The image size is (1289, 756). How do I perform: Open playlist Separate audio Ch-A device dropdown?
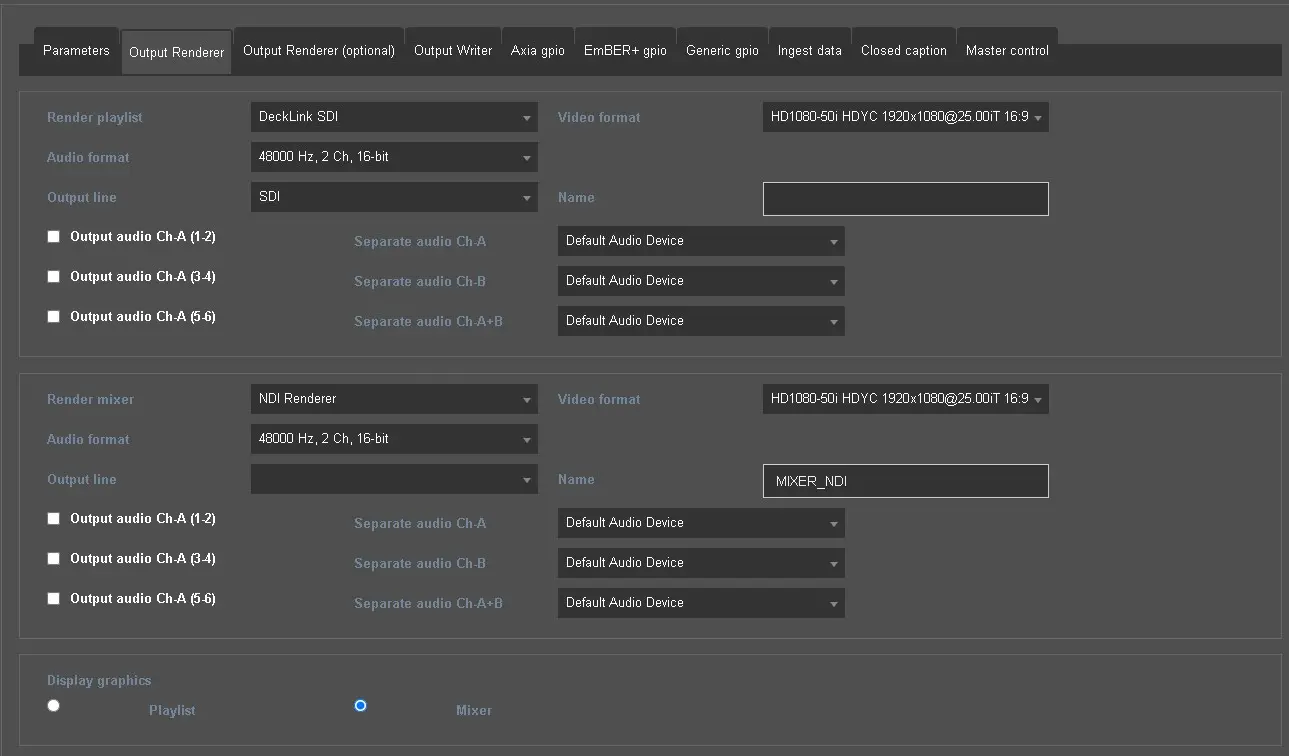click(700, 241)
